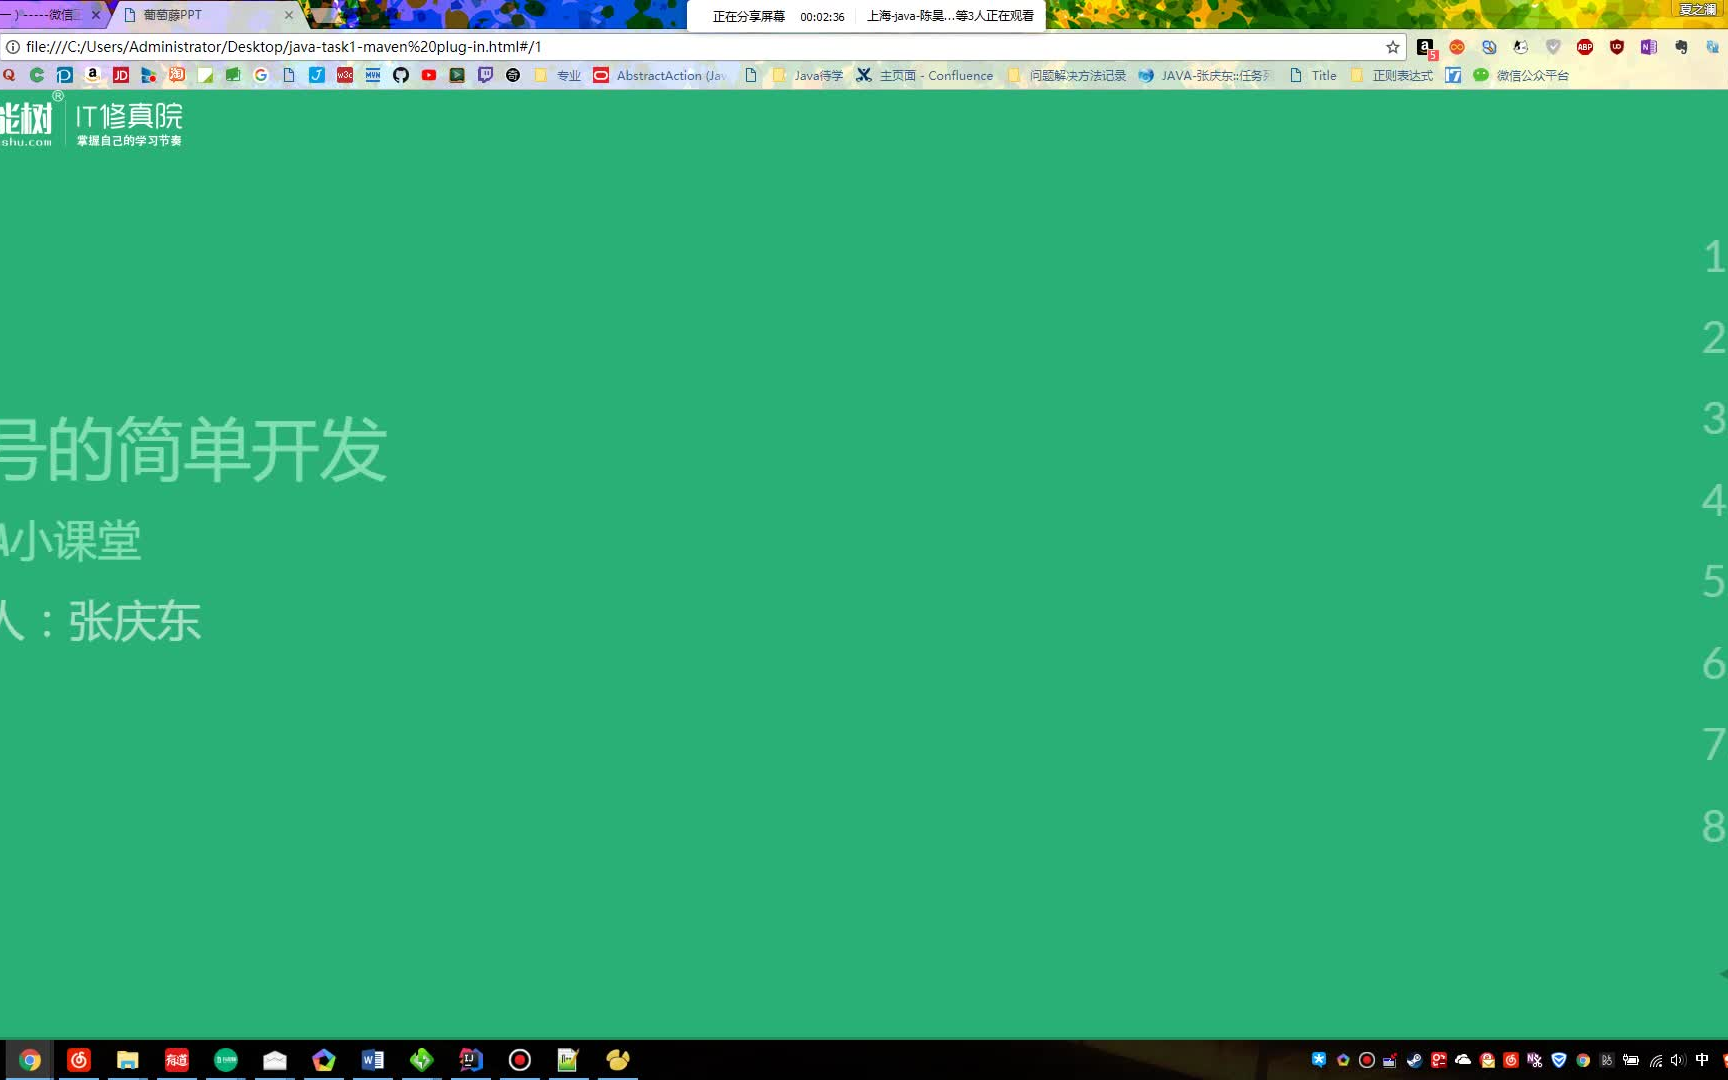Open the JAVA-张庆东::任务 bookmark

pos(1205,75)
